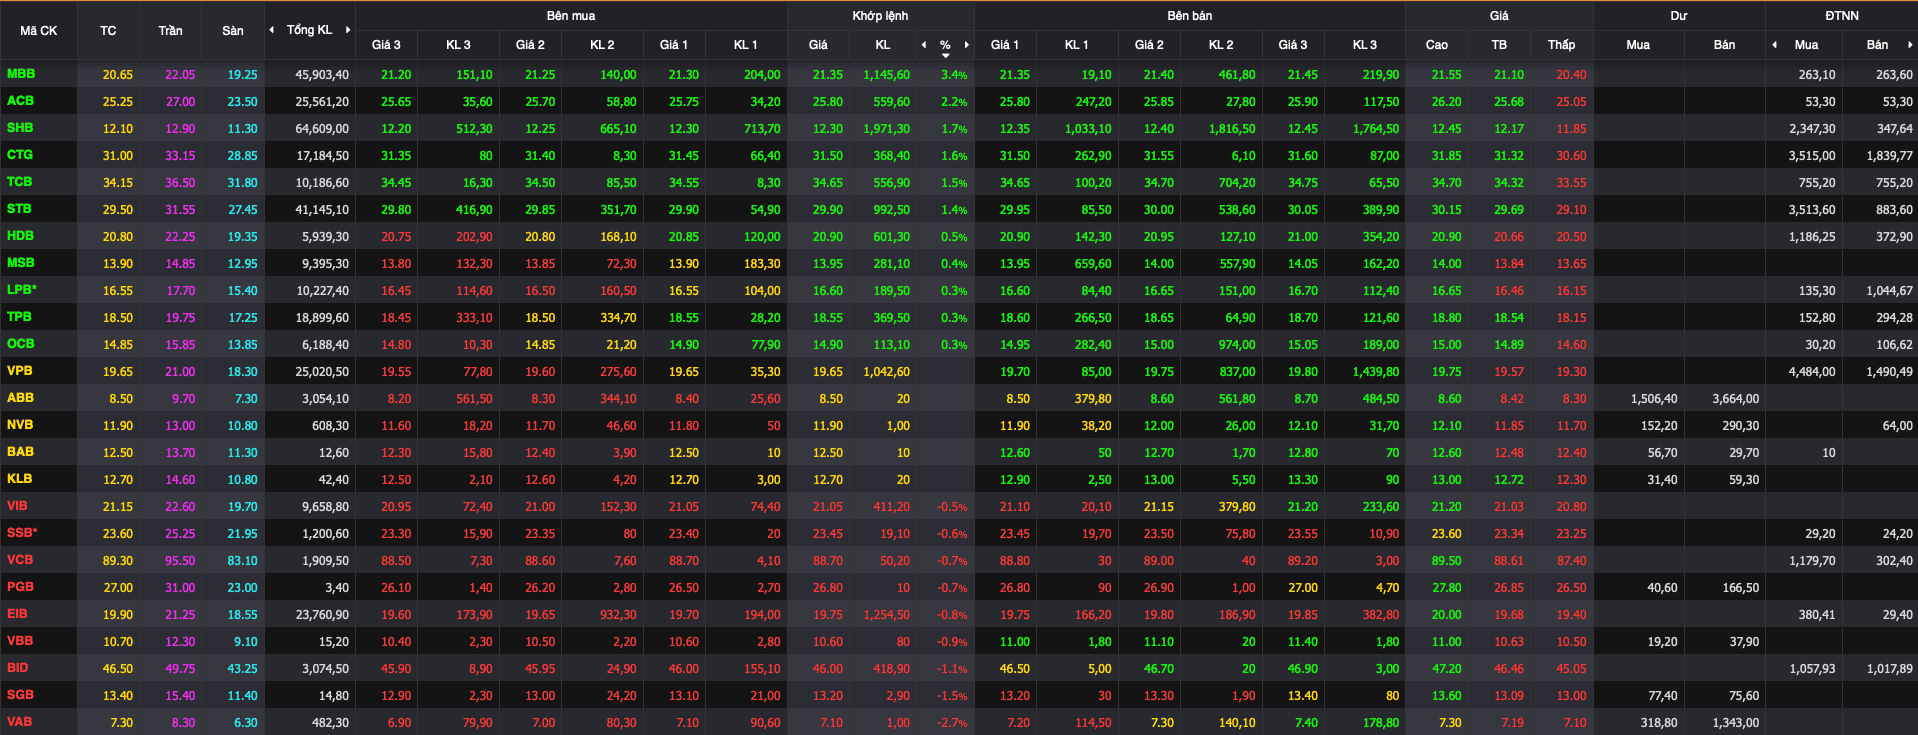Click CTG foreign buy value 3,515,00
Viewport: 1918px width, 735px height.
tap(1812, 156)
